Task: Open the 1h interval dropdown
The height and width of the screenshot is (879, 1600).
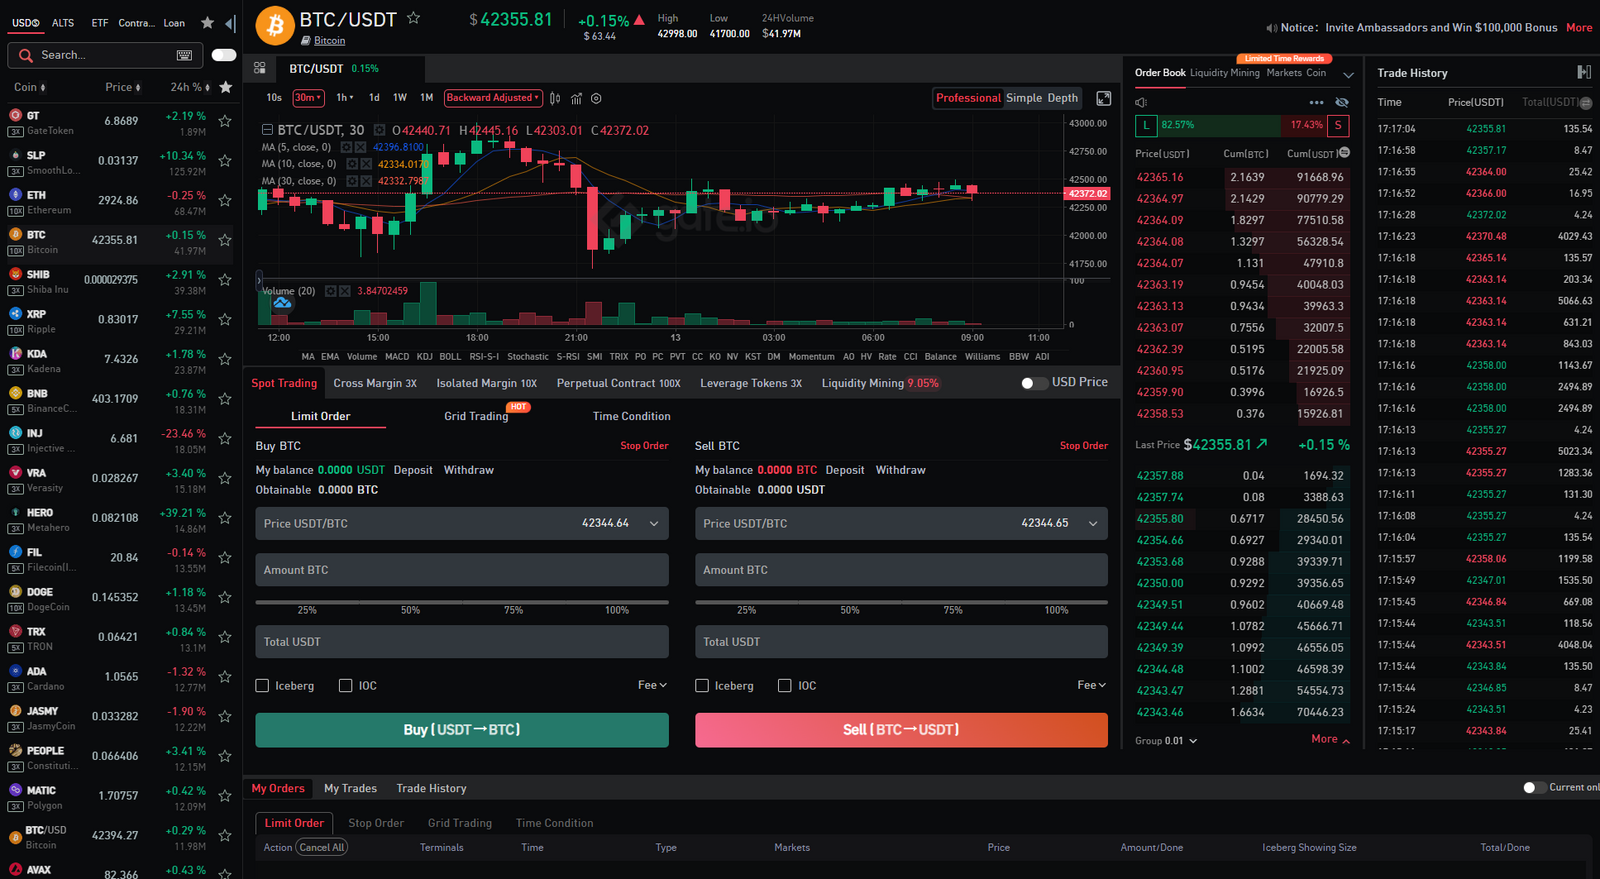Action: [x=344, y=98]
